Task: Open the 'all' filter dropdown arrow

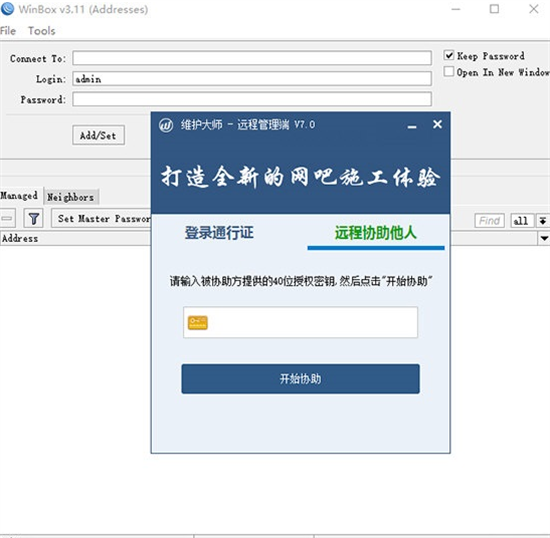Action: pos(543,221)
